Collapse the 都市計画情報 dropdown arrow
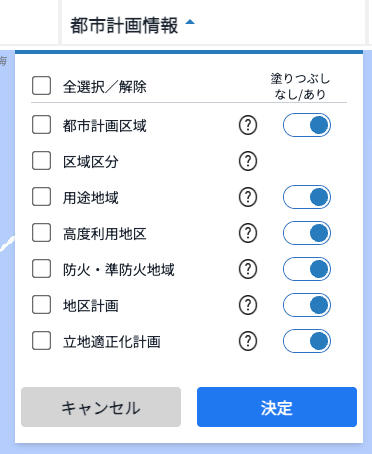The image size is (372, 454). [x=190, y=22]
